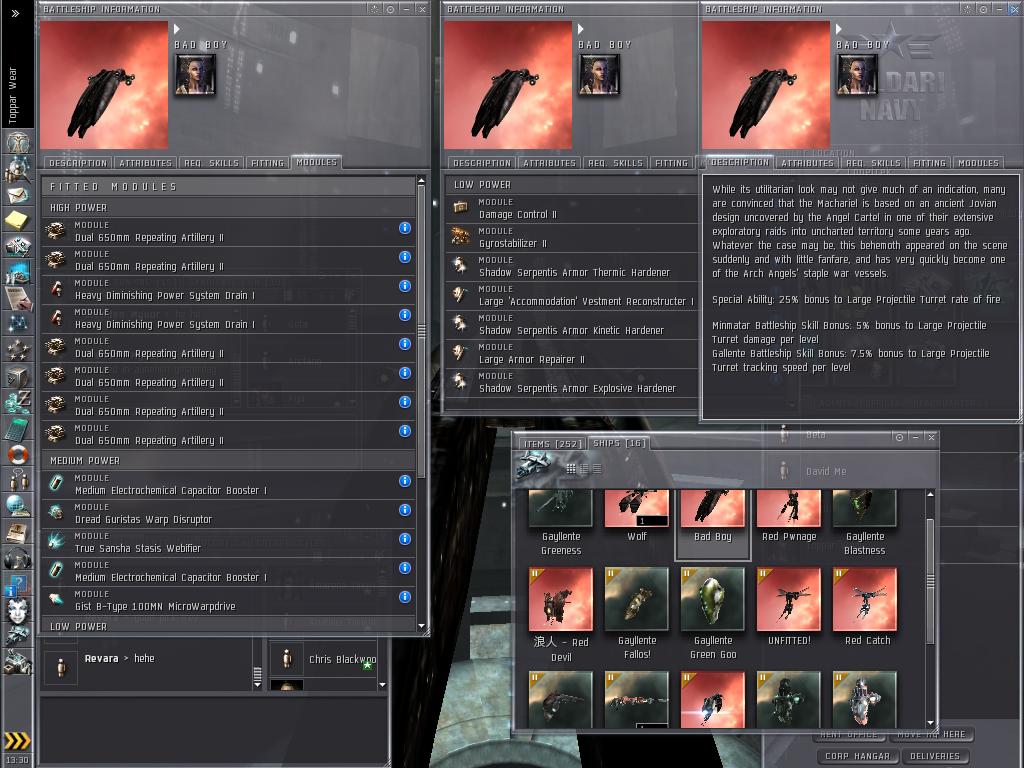Click the ship hangar vertical scrollbar handle
Viewport: 1024px width, 768px height.
930,580
